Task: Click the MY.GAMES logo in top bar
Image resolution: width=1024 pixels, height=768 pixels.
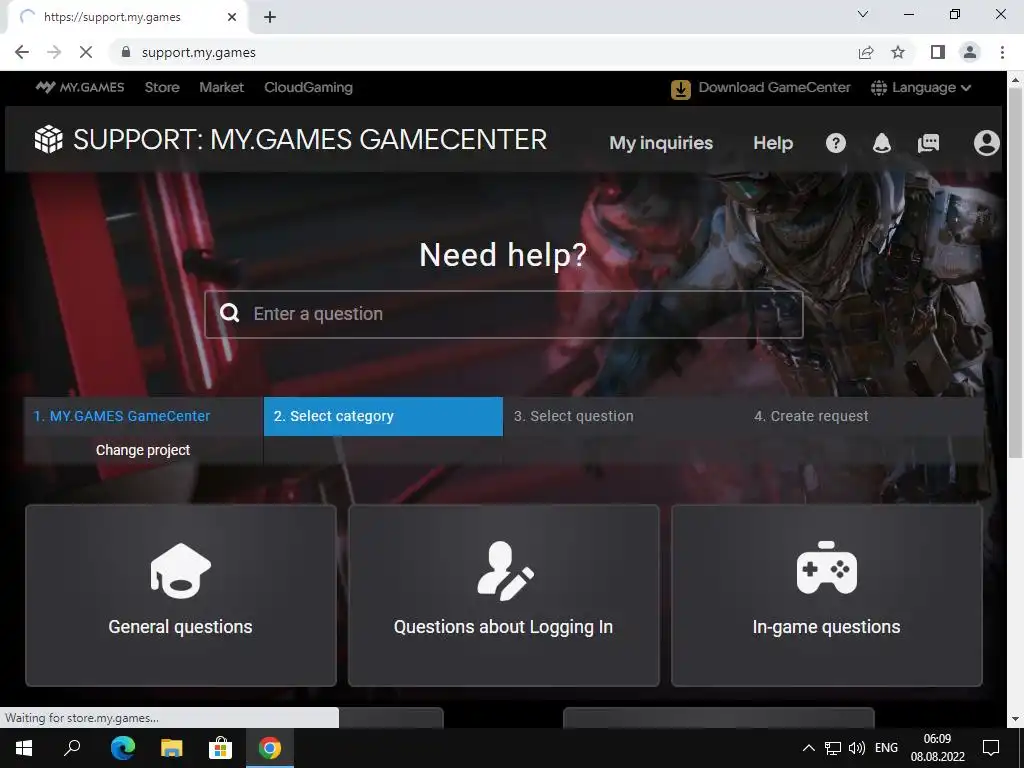Action: pyautogui.click(x=80, y=87)
